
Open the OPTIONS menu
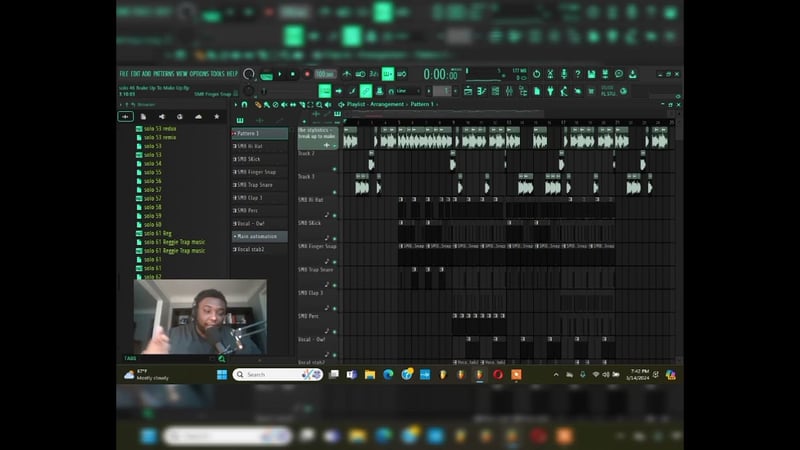point(199,74)
